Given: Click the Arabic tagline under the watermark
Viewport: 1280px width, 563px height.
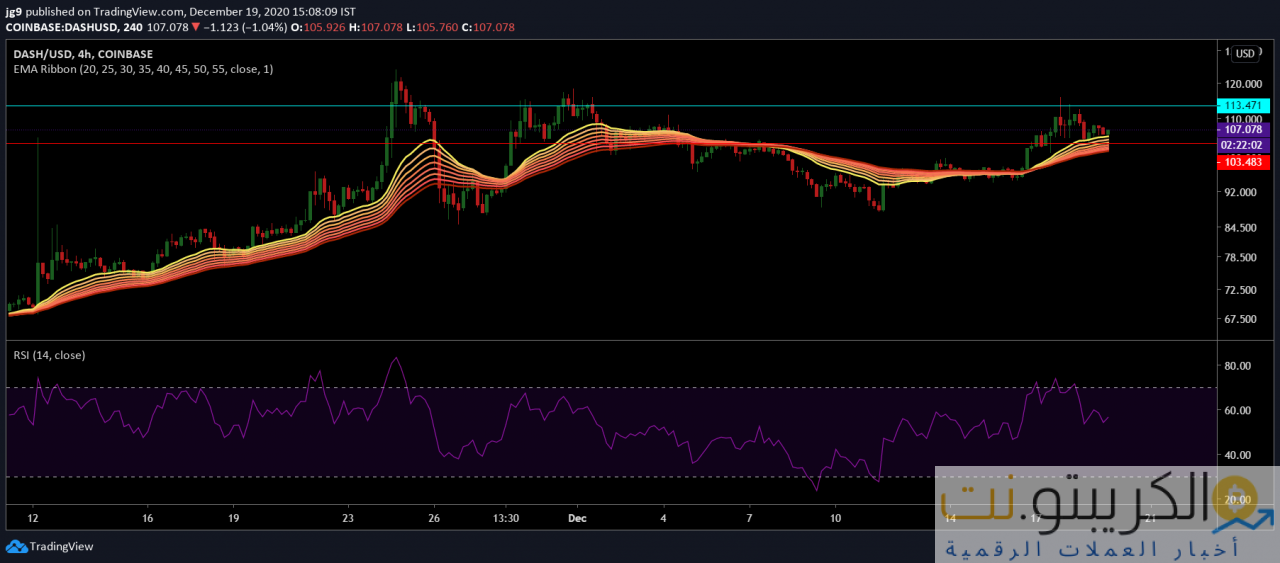Looking at the screenshot, I should 1090,549.
